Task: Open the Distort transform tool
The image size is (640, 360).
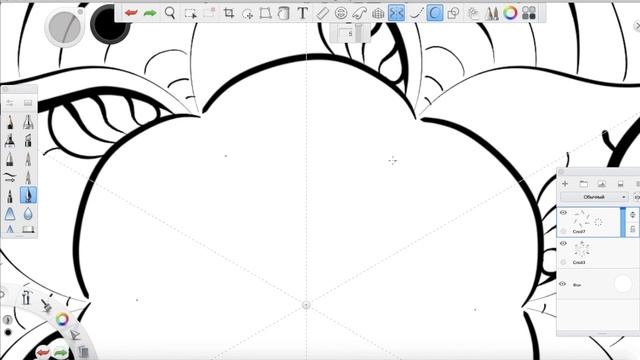Action: [x=266, y=13]
